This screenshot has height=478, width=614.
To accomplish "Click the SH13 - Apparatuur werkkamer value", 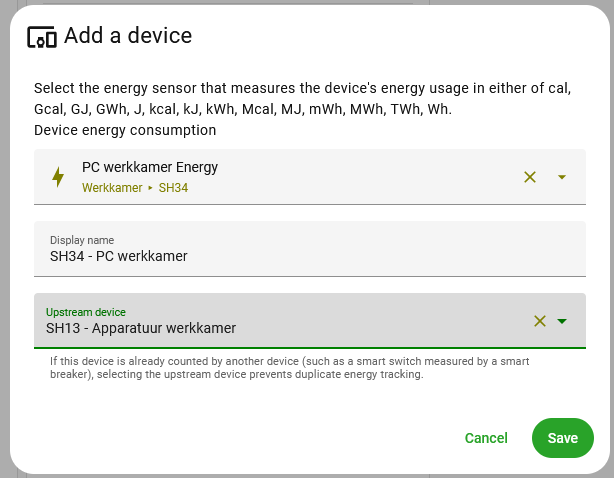I will [x=141, y=328].
